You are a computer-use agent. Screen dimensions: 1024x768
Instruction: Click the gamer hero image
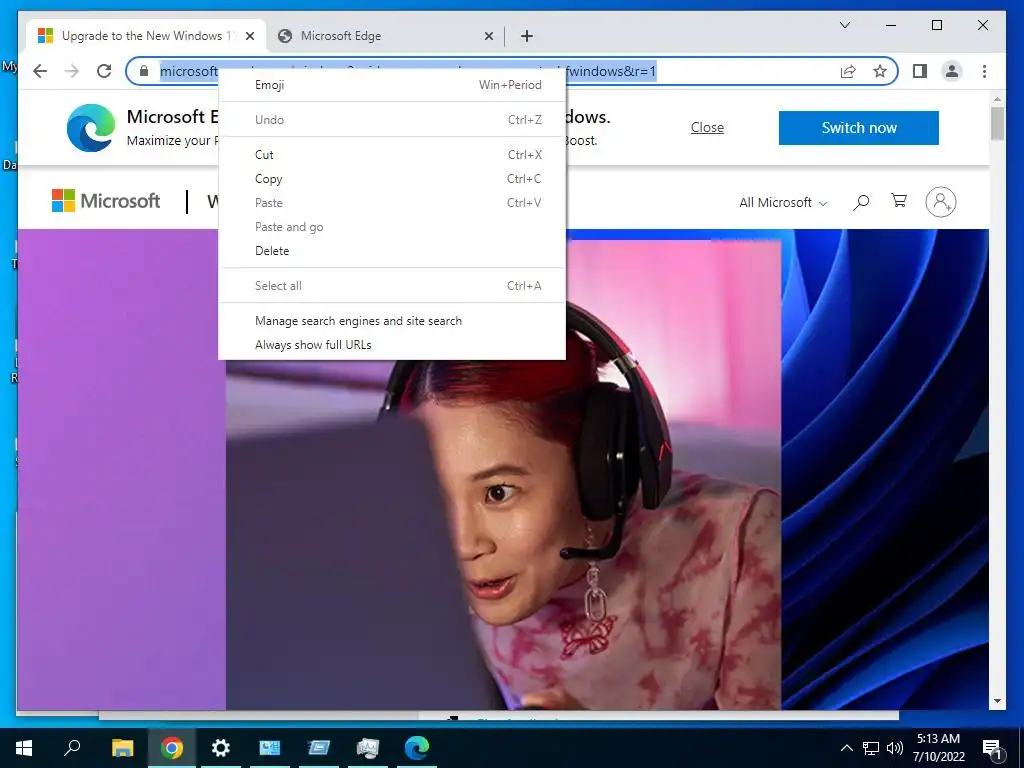[x=504, y=474]
